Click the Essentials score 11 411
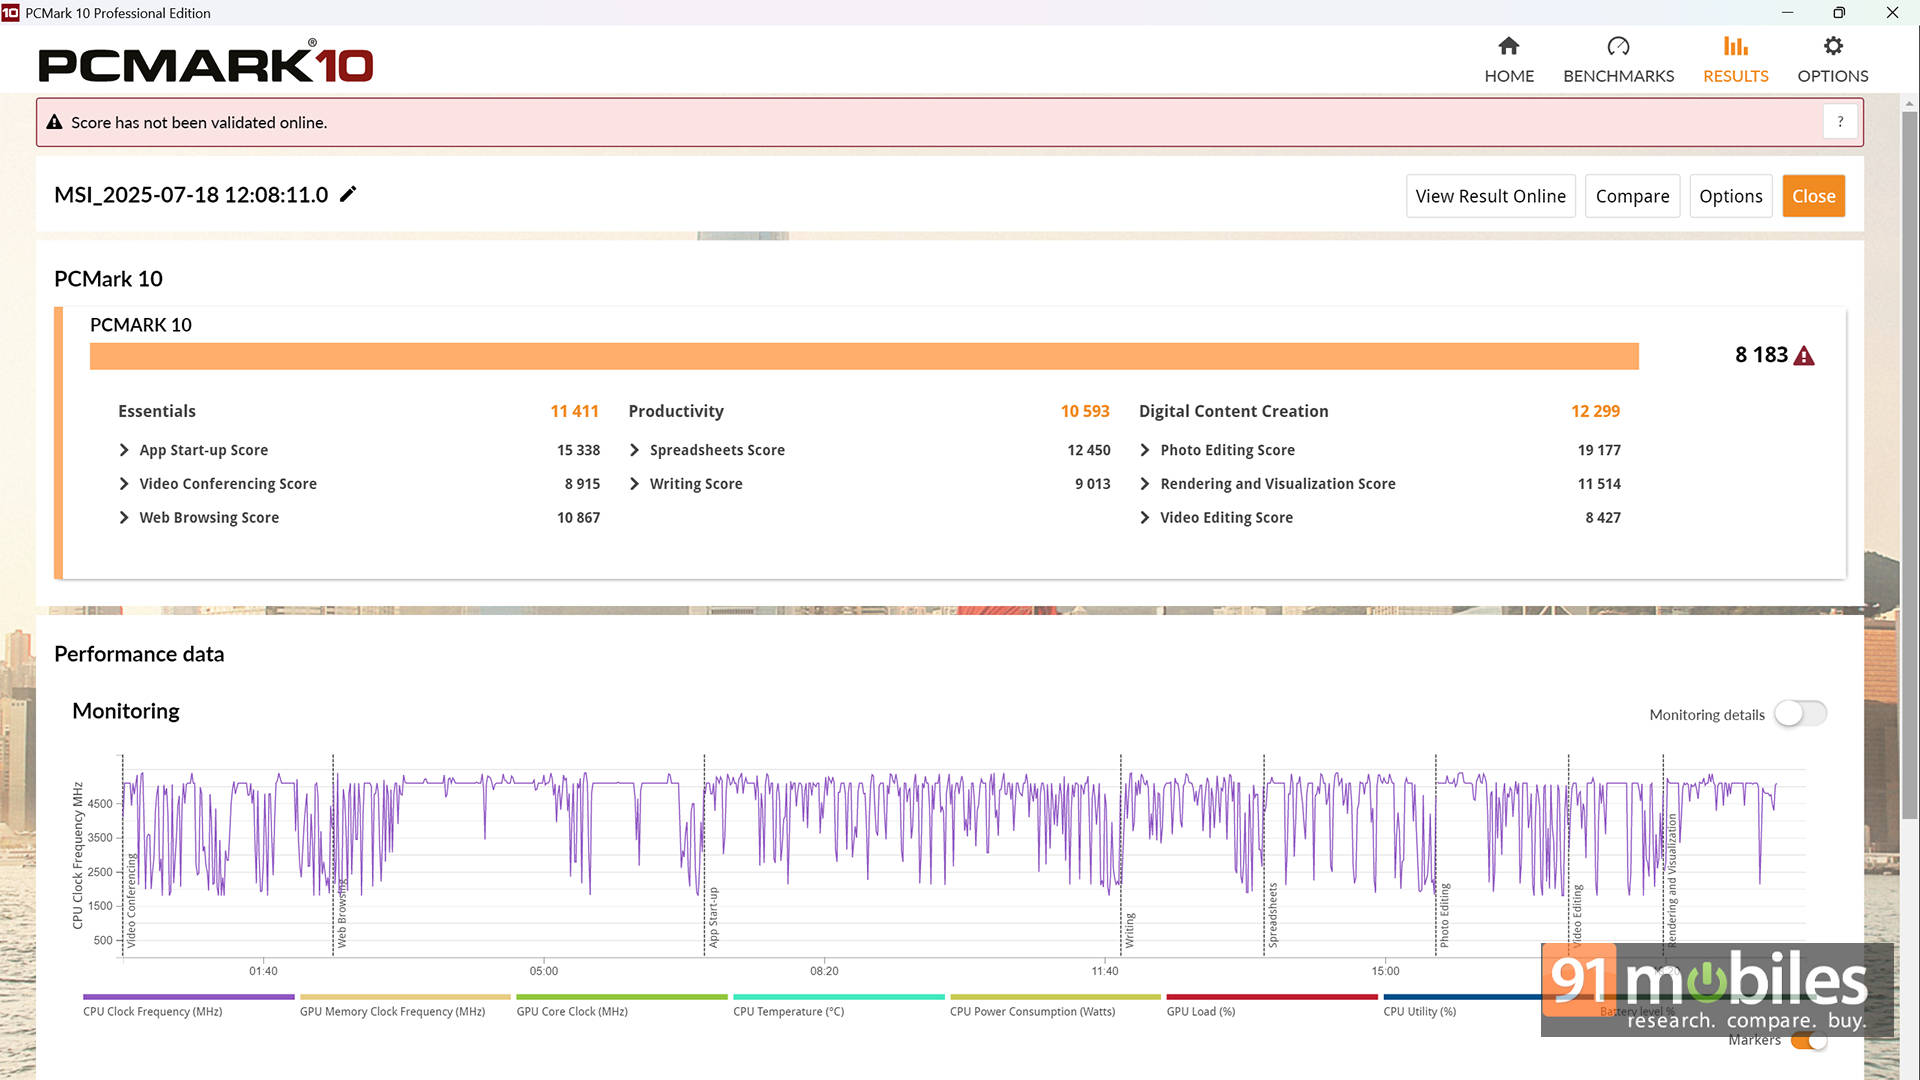Screen dimensions: 1920x1080 574,411
